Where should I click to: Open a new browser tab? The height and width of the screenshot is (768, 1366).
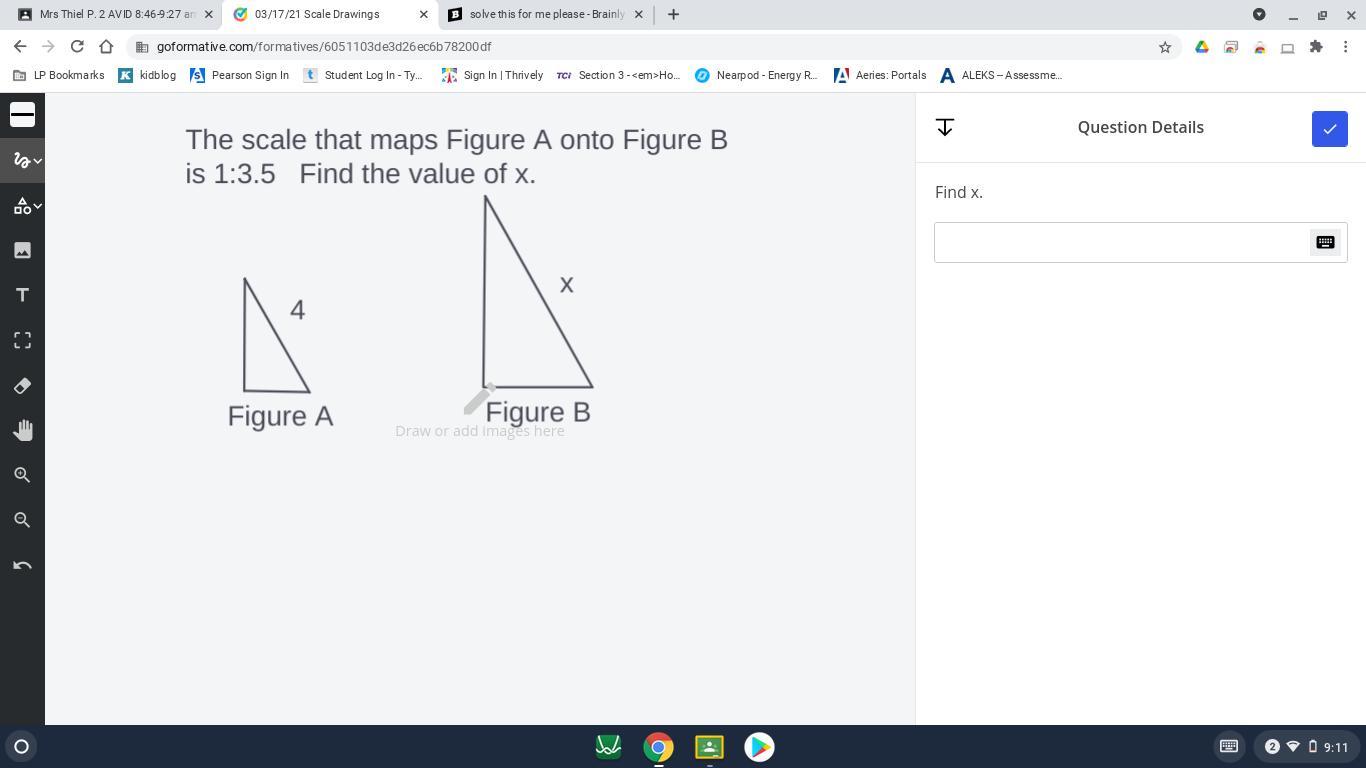[673, 15]
